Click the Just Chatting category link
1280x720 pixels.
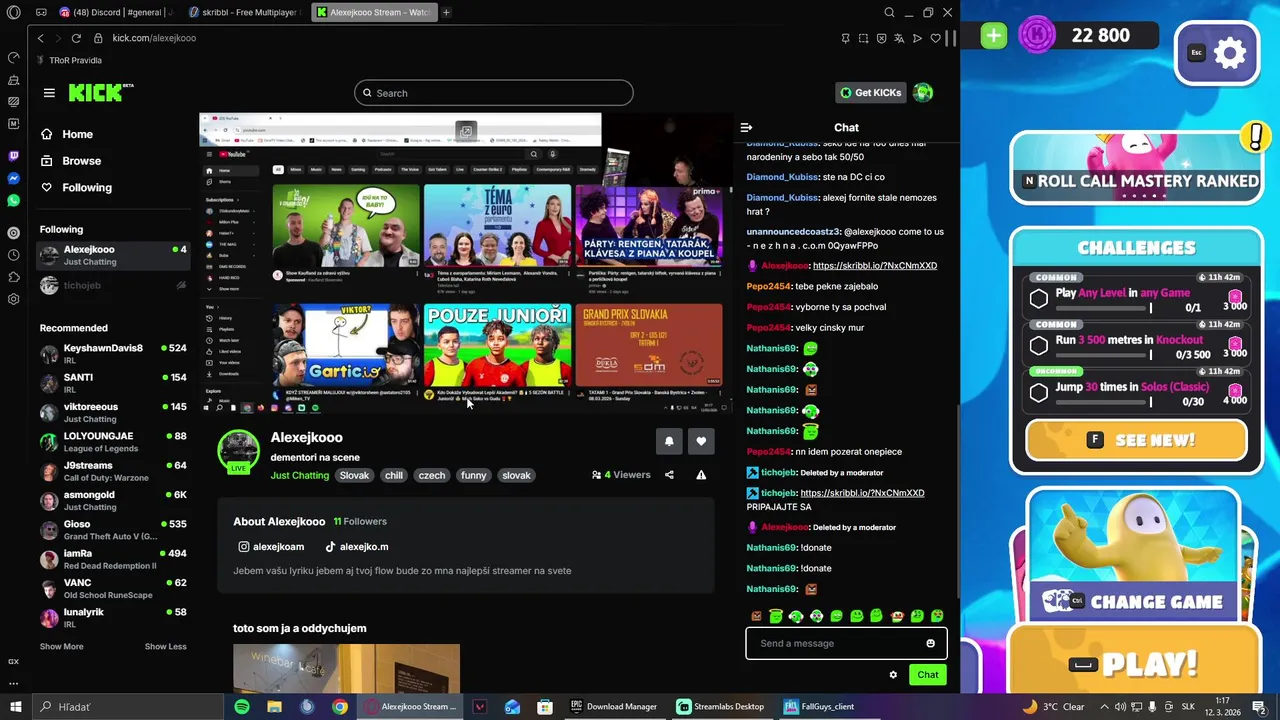299,475
